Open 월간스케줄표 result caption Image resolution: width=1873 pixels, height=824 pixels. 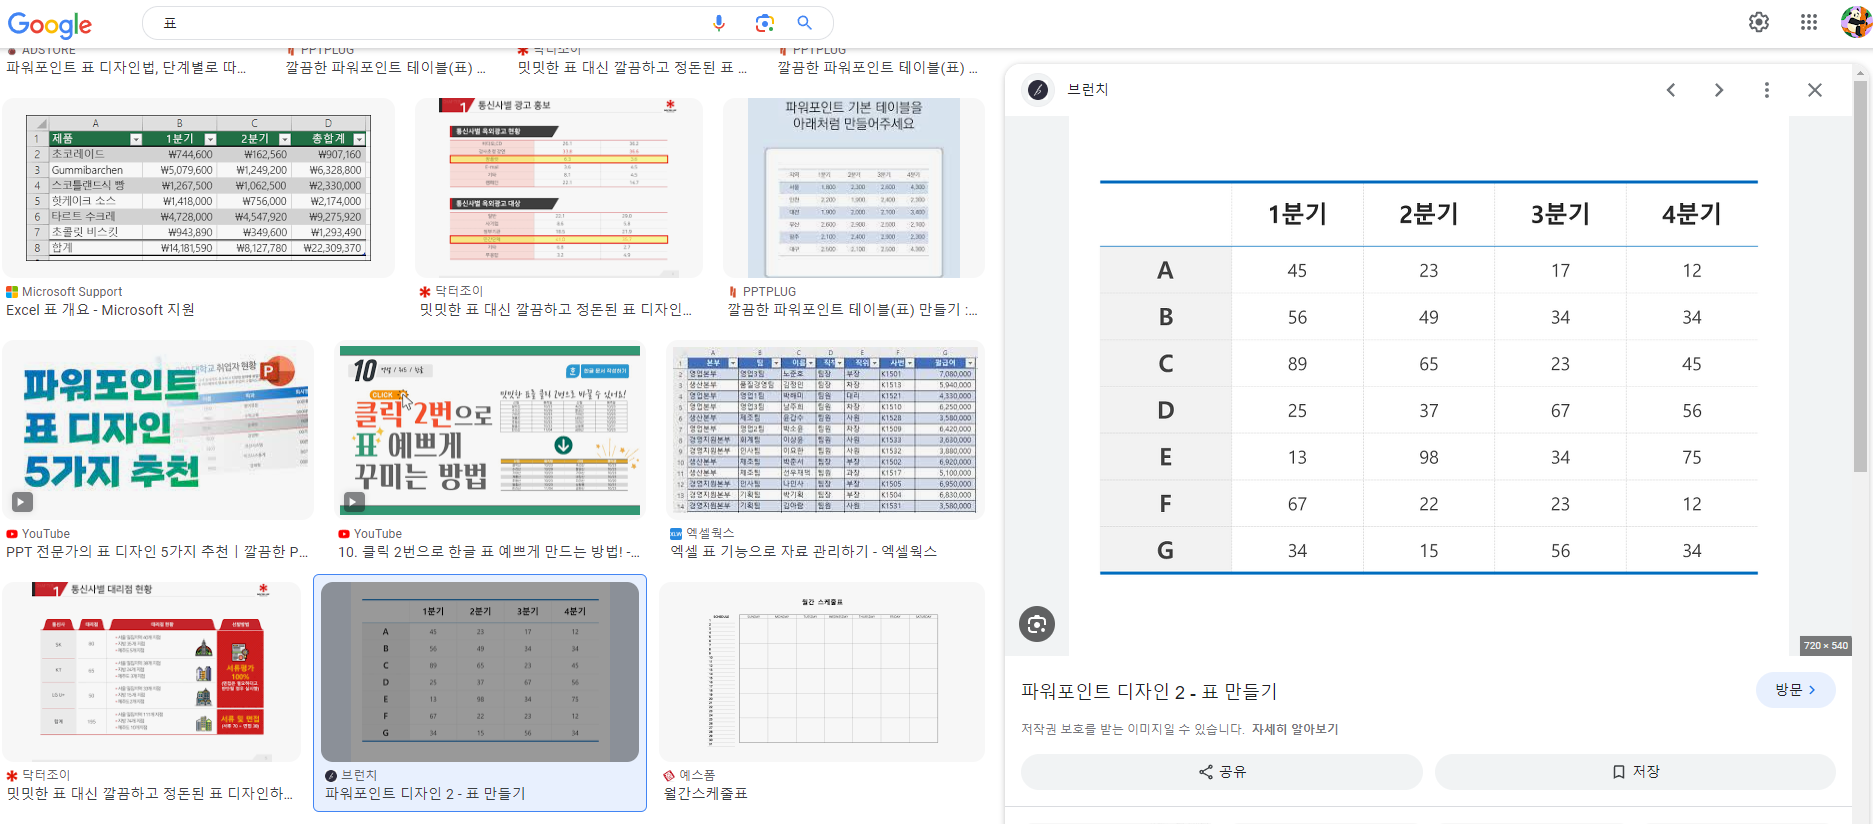coord(706,794)
